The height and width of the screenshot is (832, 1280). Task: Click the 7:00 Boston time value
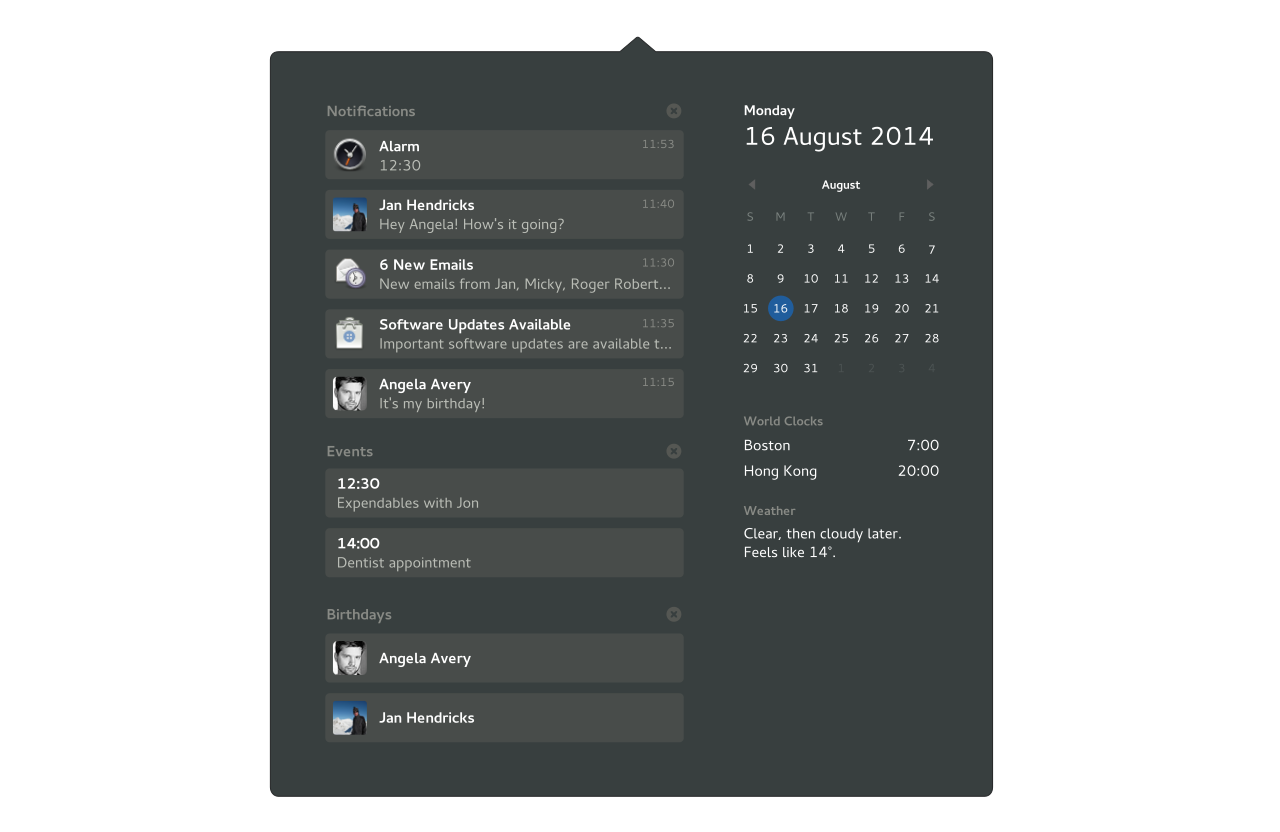pos(923,446)
